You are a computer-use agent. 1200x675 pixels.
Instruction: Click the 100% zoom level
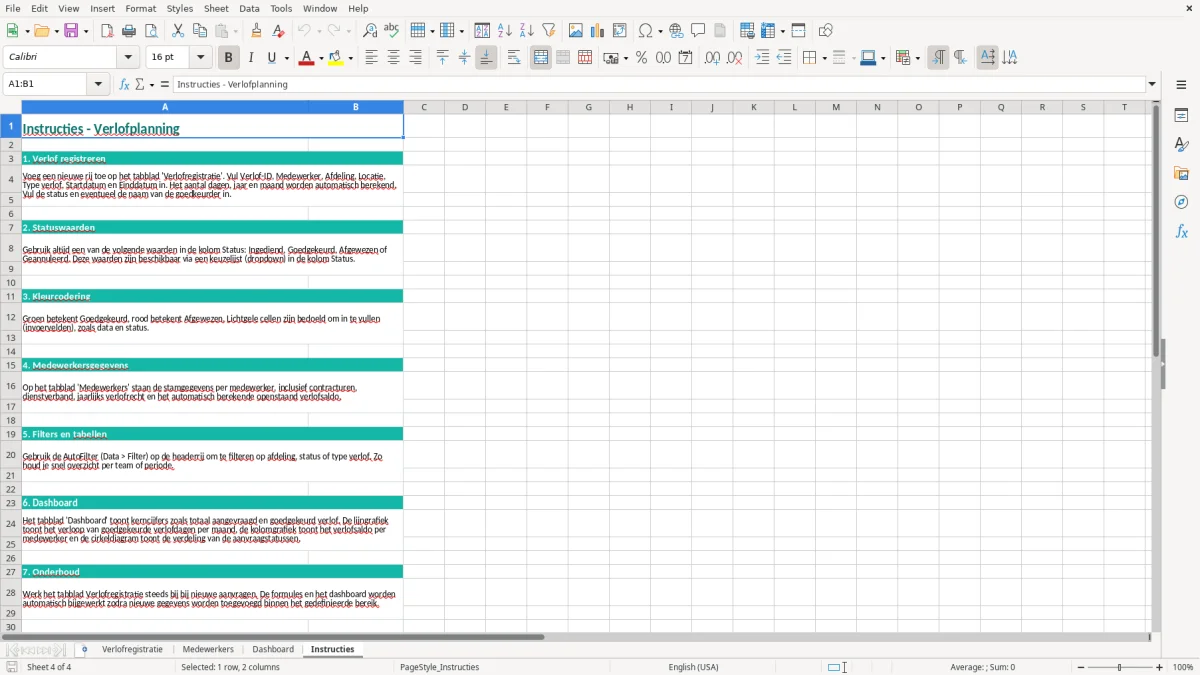(x=1183, y=667)
